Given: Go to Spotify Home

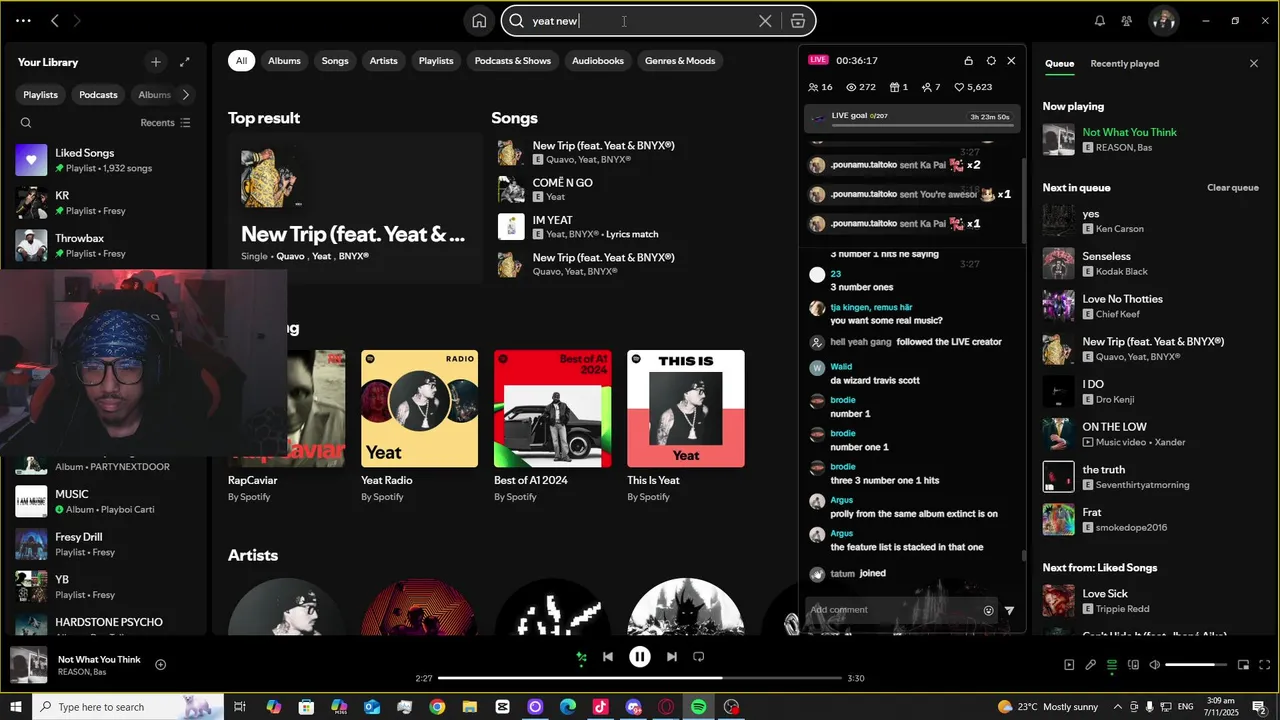Looking at the screenshot, I should point(479,21).
